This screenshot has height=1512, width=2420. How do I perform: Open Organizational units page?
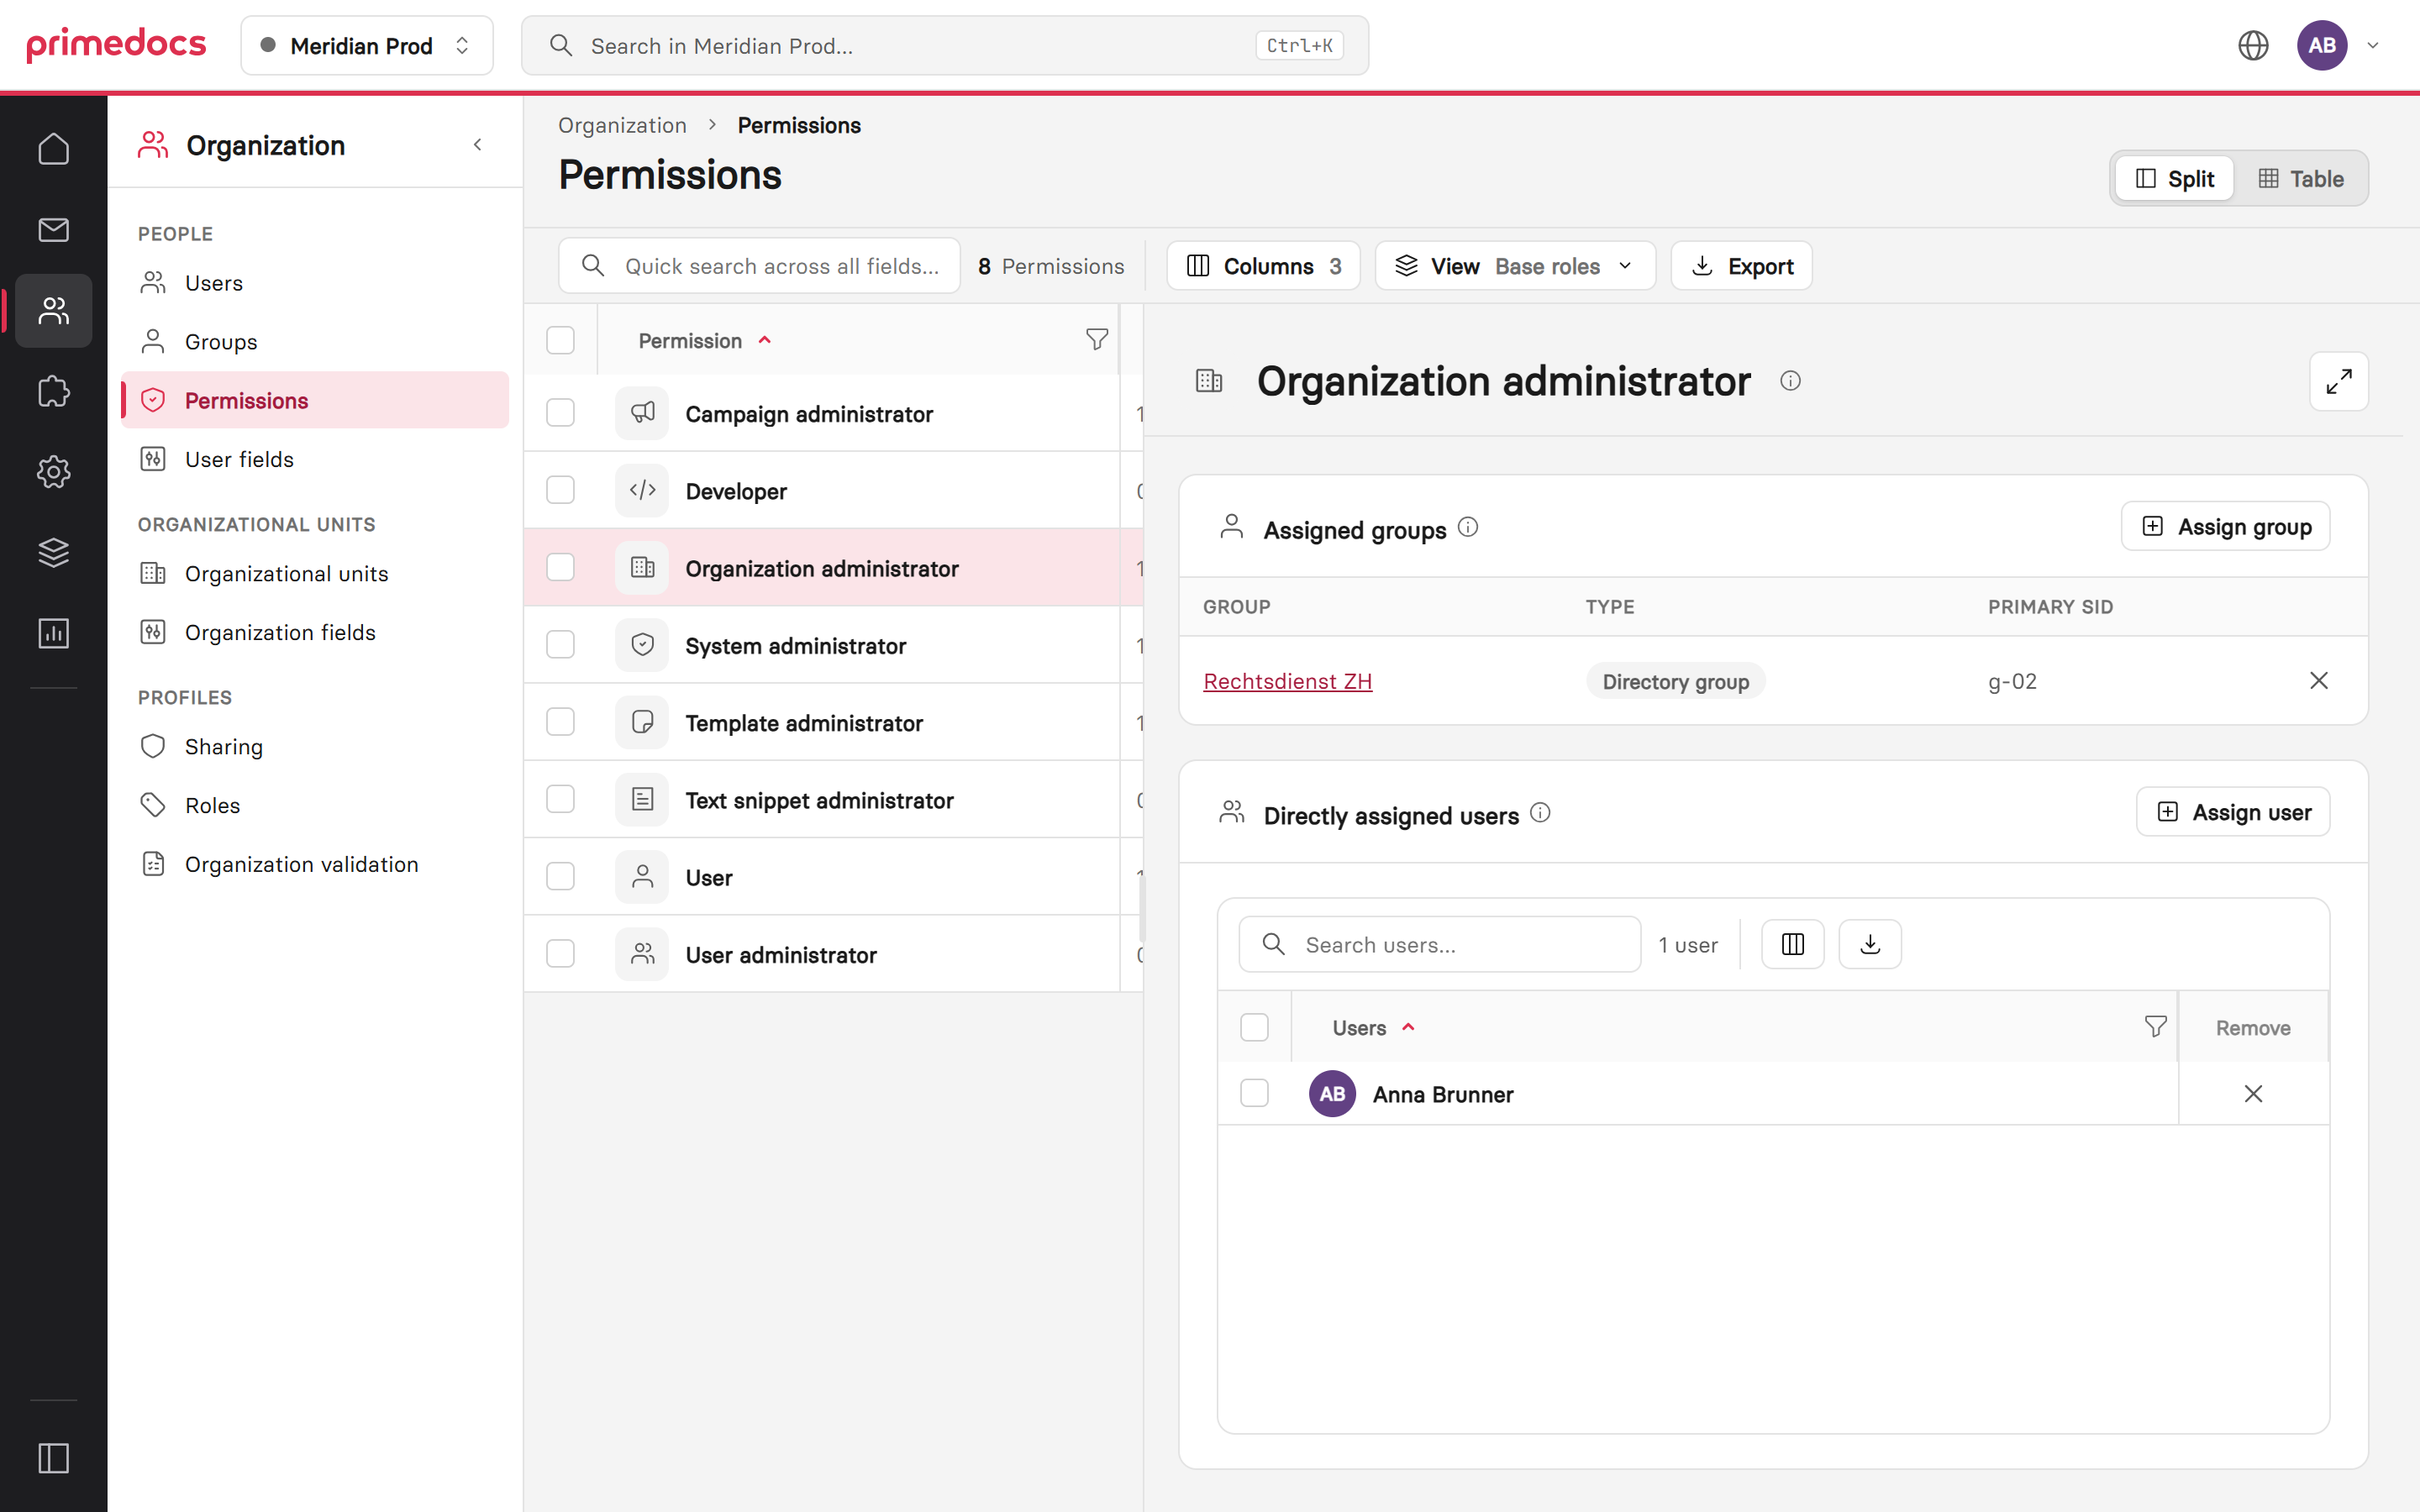click(315, 574)
